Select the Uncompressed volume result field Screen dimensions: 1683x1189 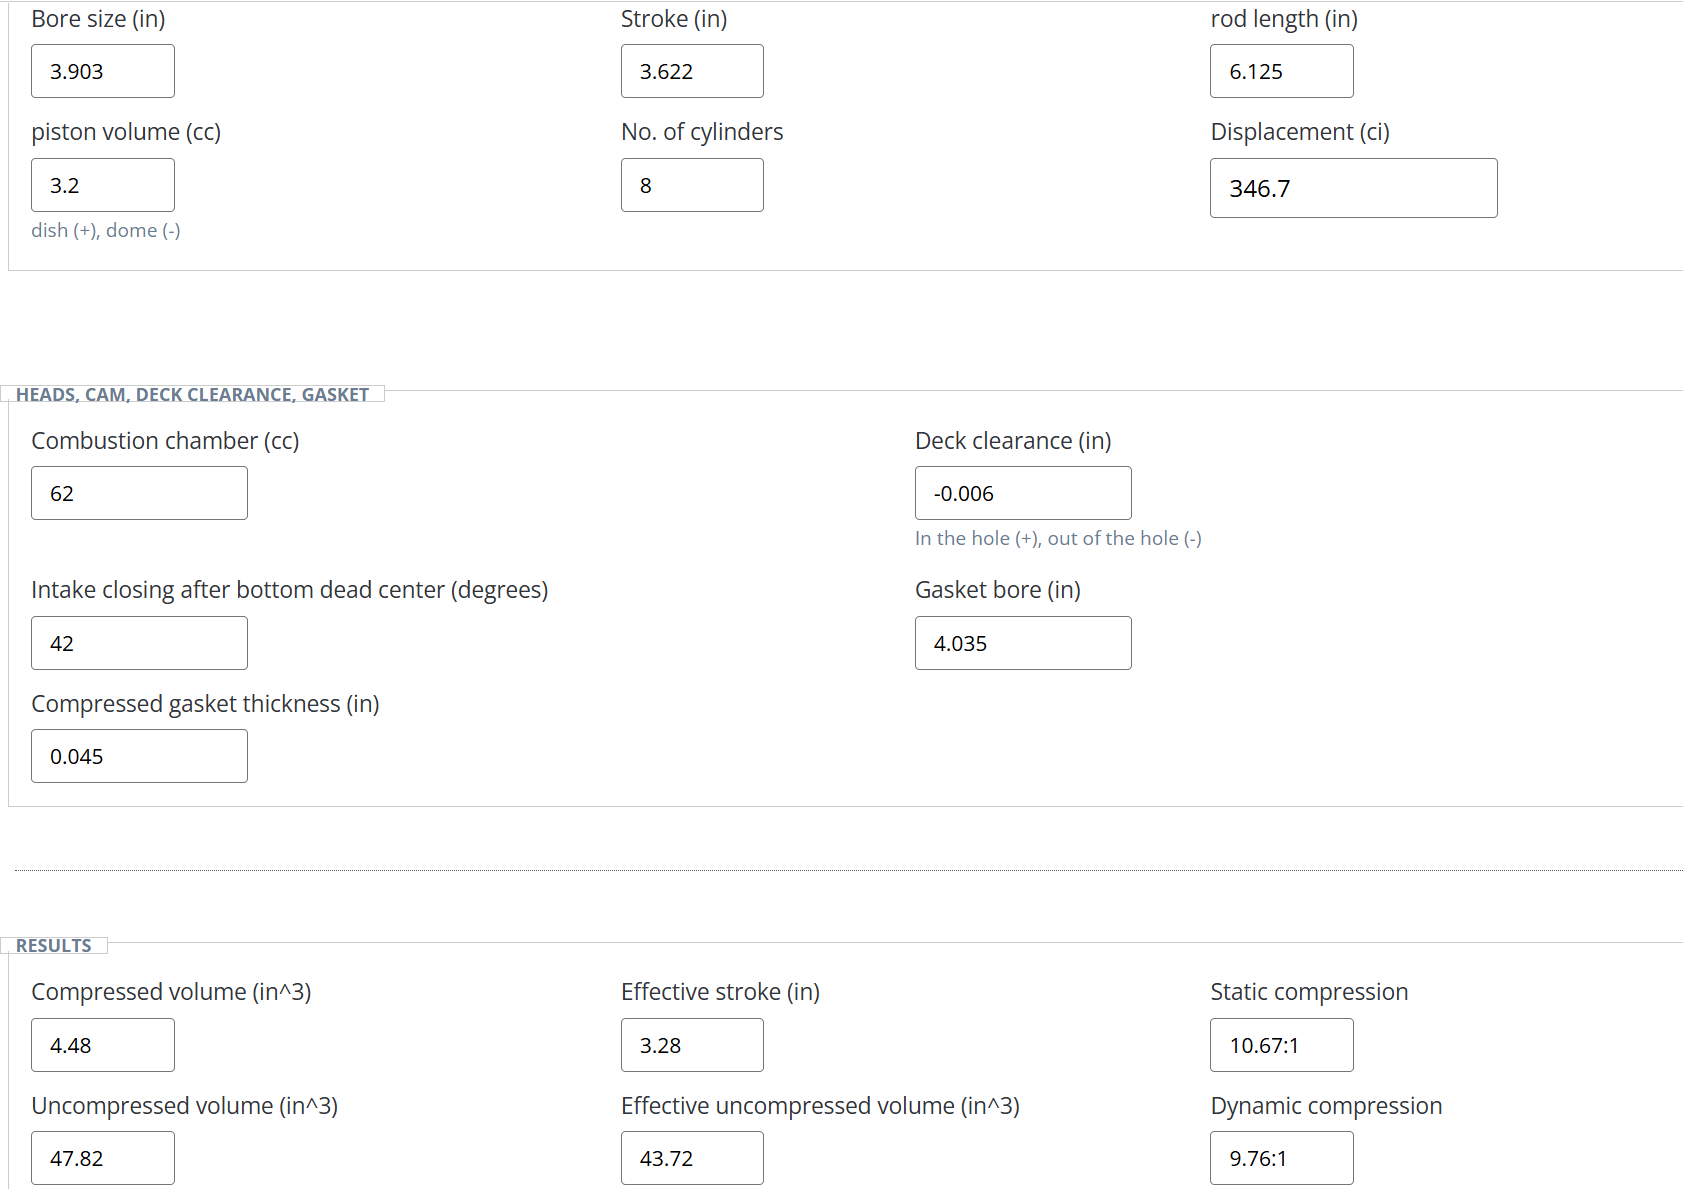pyautogui.click(x=102, y=1158)
